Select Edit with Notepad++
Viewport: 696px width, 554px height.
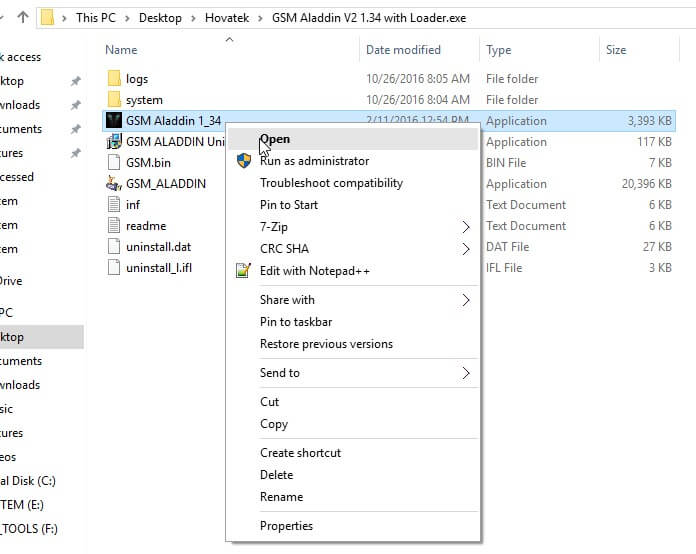click(x=353, y=271)
